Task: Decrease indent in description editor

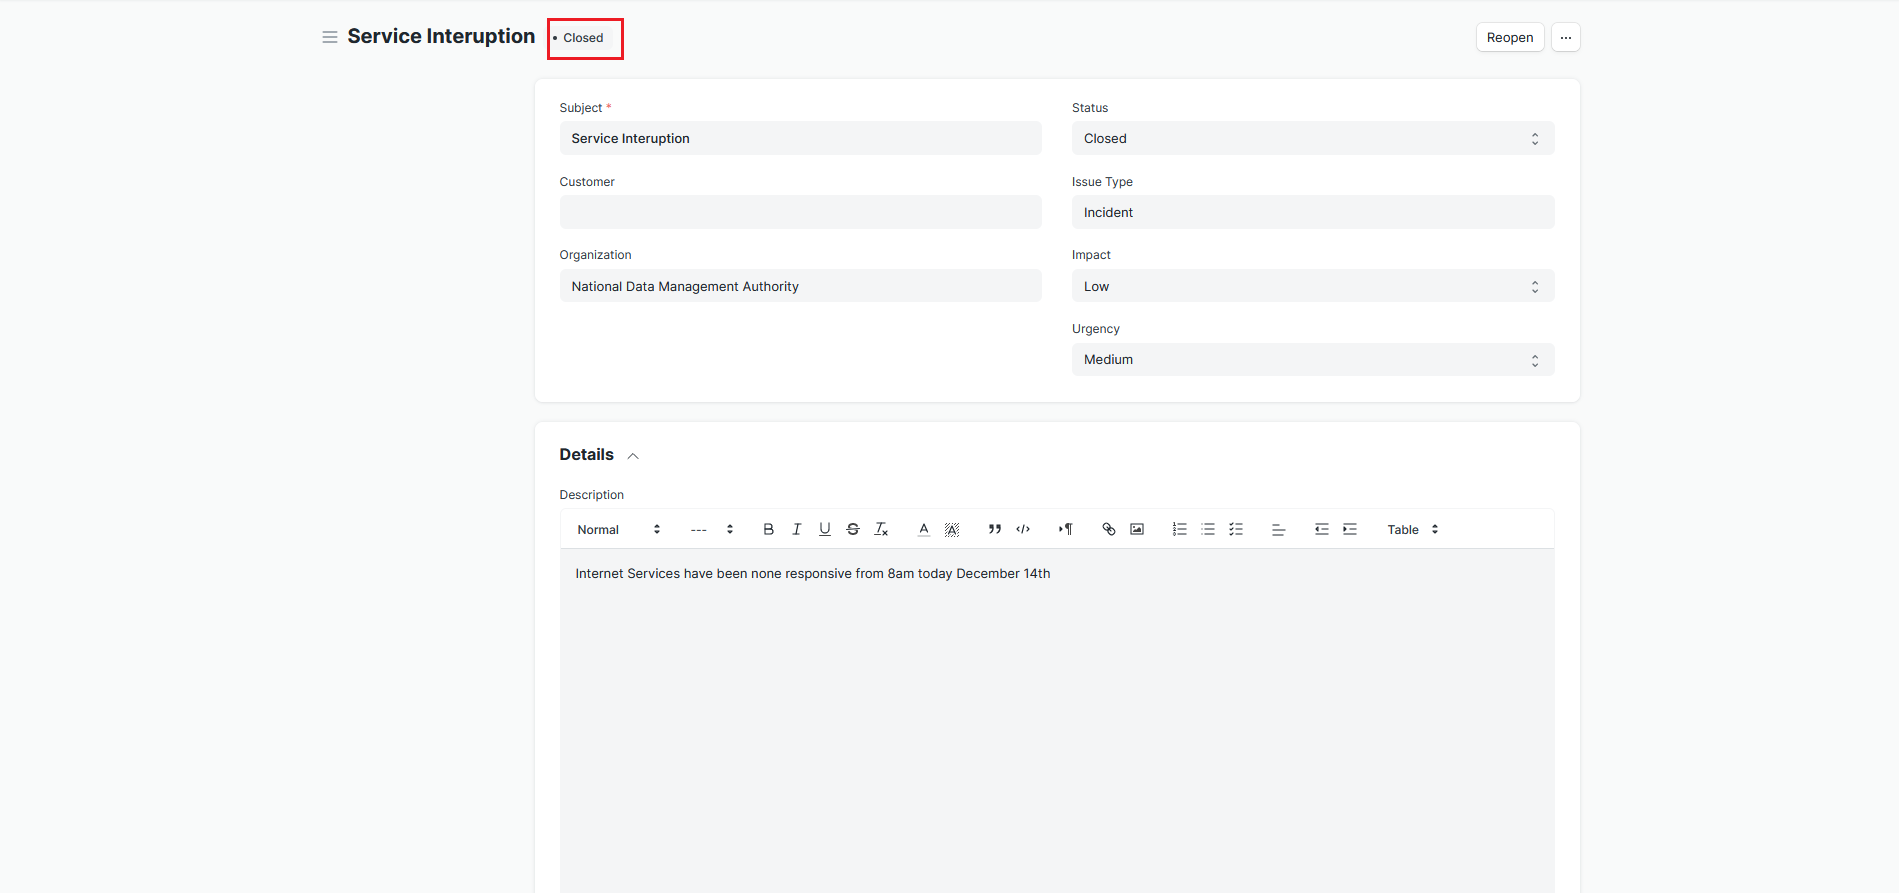Action: pyautogui.click(x=1321, y=529)
